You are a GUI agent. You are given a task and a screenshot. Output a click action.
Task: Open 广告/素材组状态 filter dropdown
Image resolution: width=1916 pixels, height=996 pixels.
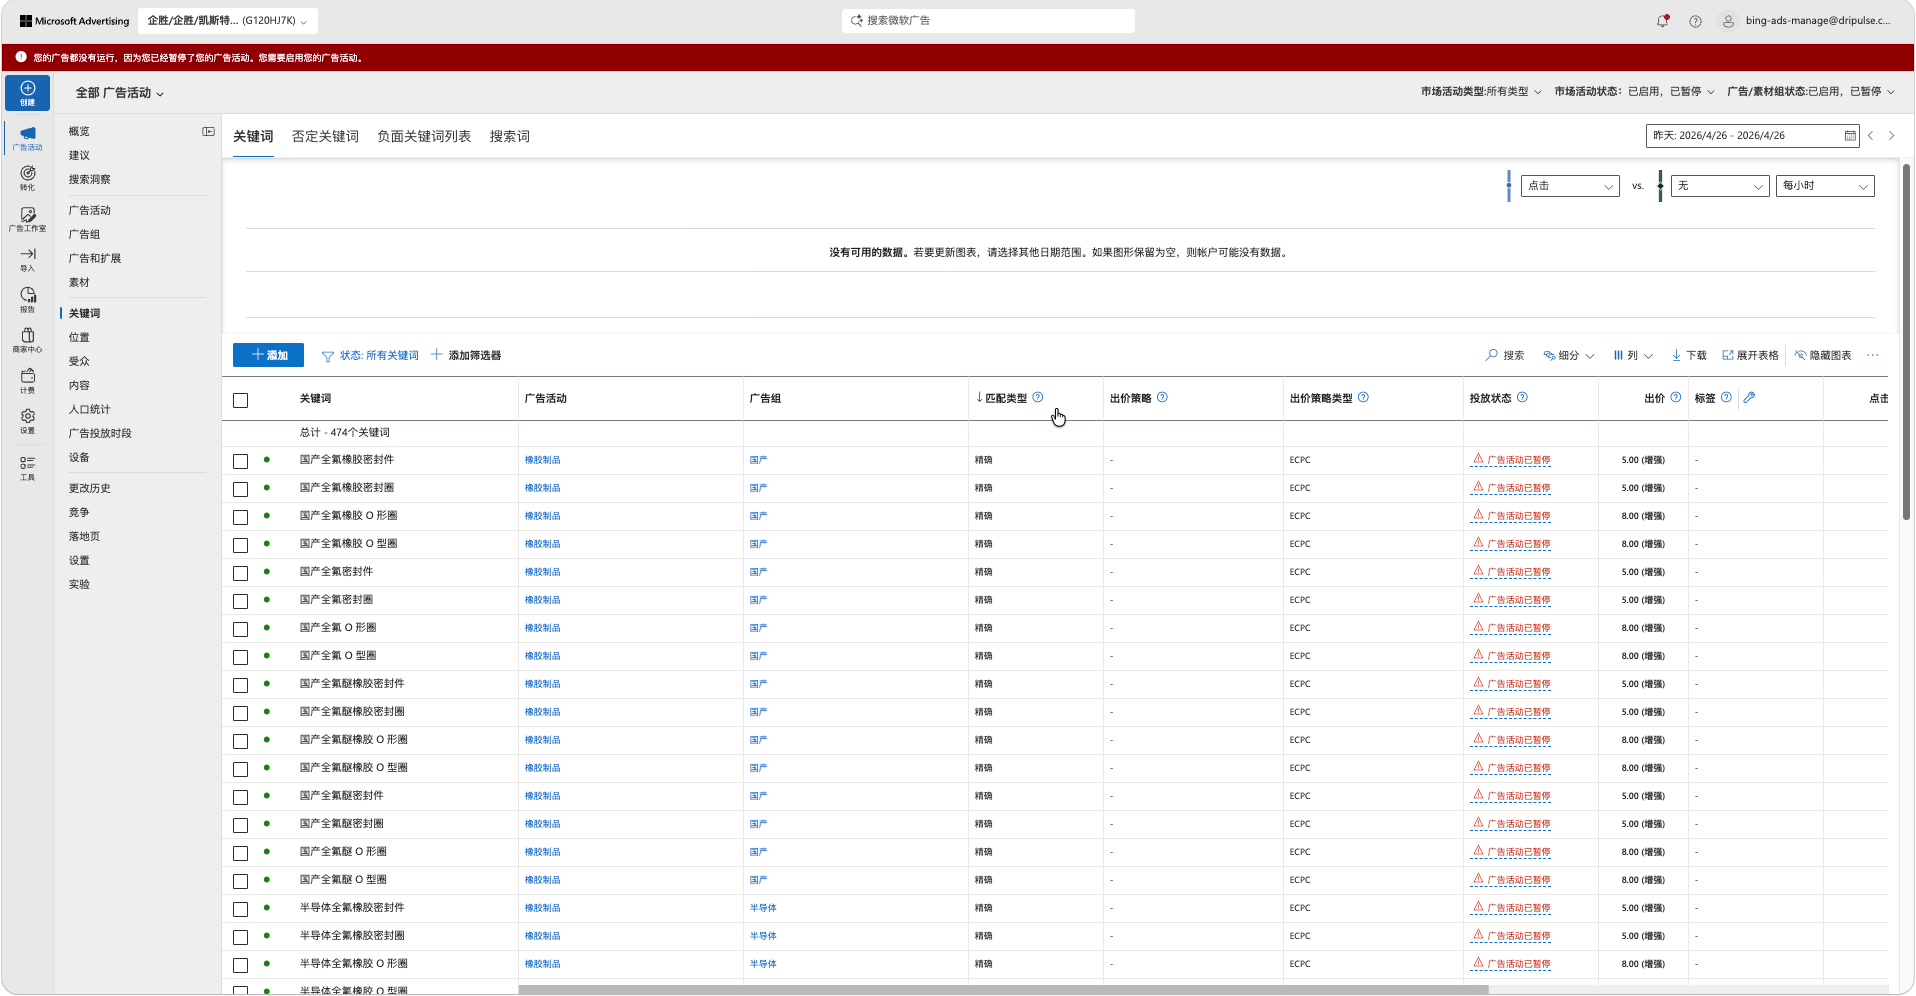tap(1811, 91)
